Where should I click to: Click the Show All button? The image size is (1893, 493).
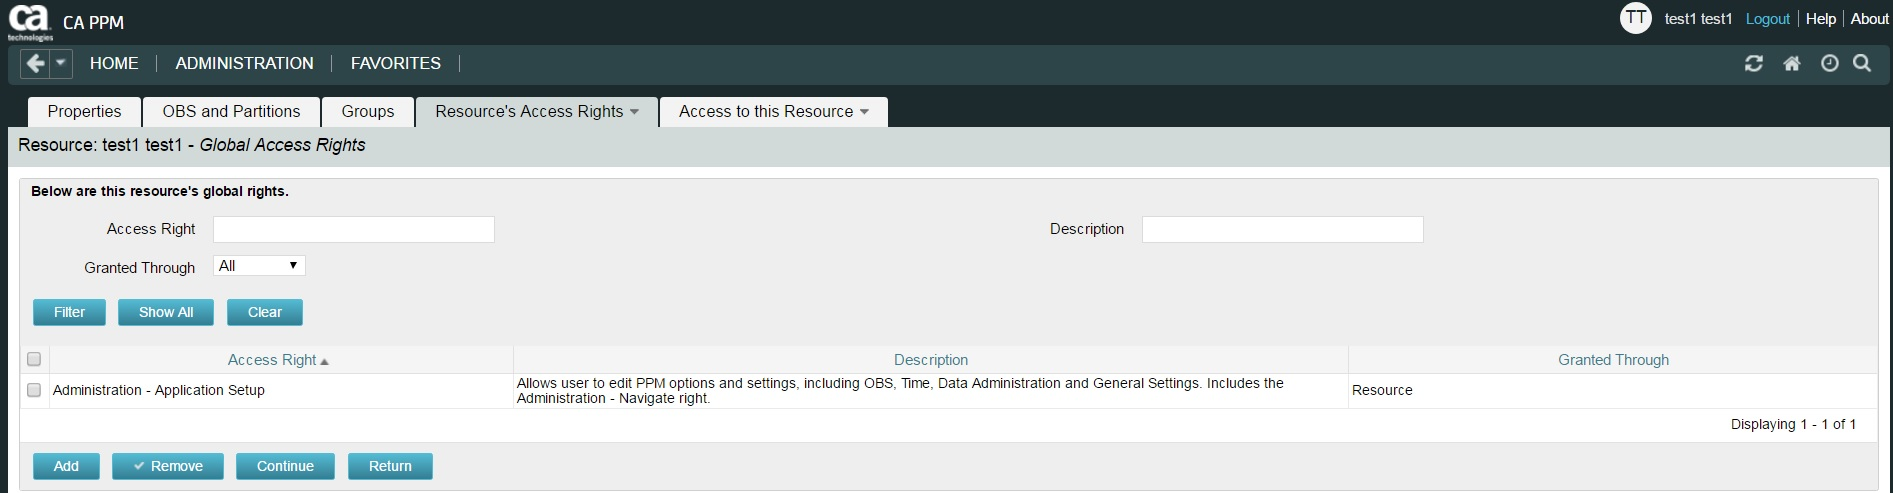pyautogui.click(x=166, y=312)
